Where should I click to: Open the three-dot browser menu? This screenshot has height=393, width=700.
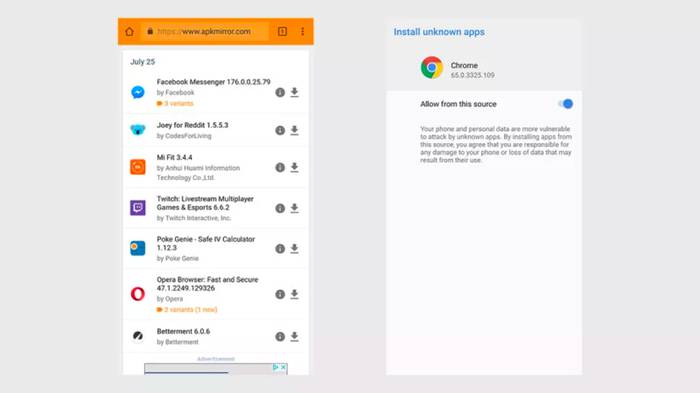(x=302, y=31)
